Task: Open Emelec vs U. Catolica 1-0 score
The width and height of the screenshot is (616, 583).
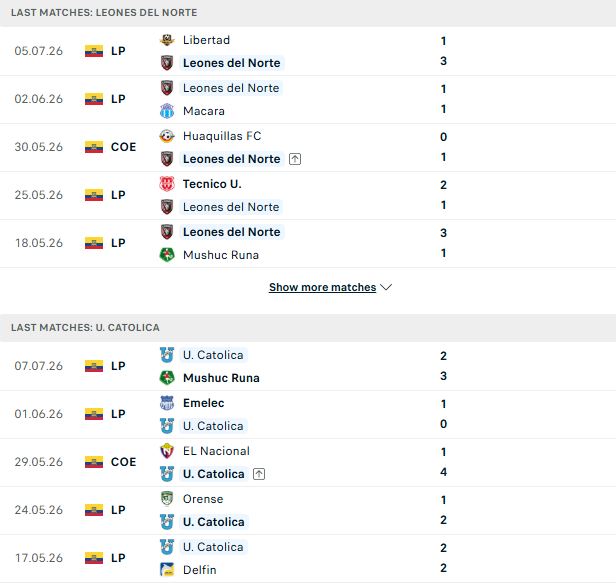Action: click(x=443, y=414)
